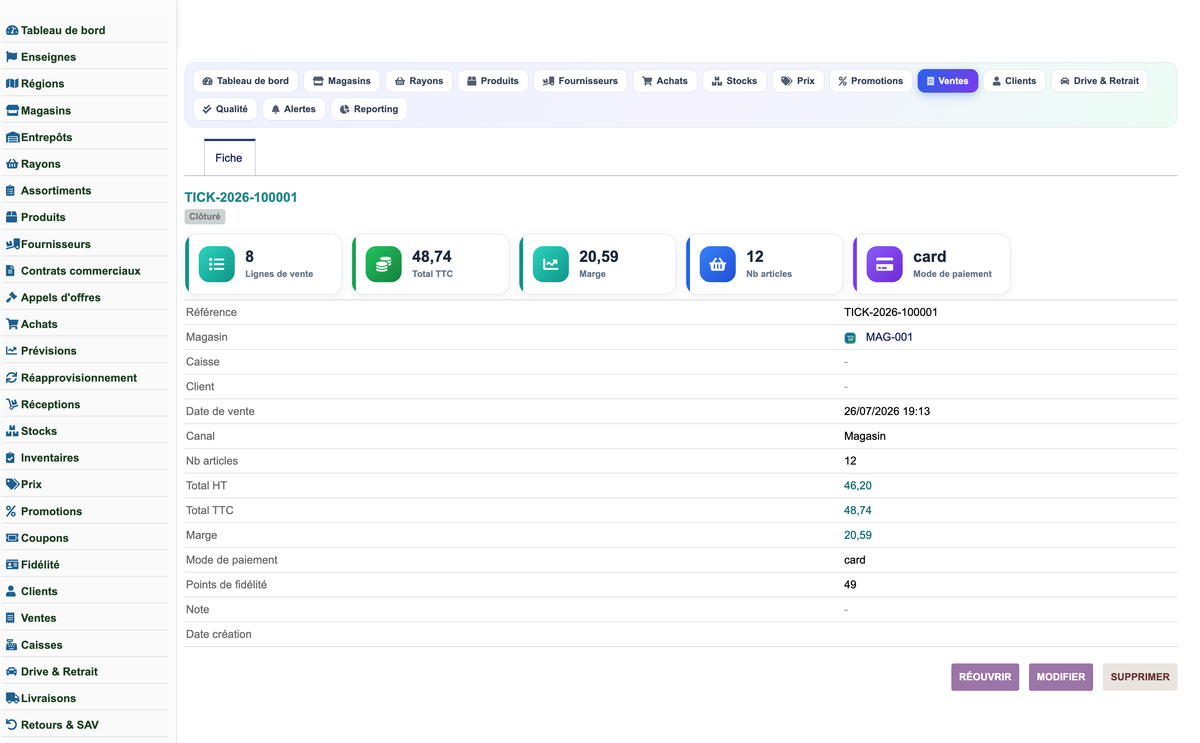Click the RÉOUVRIR button

point(985,677)
